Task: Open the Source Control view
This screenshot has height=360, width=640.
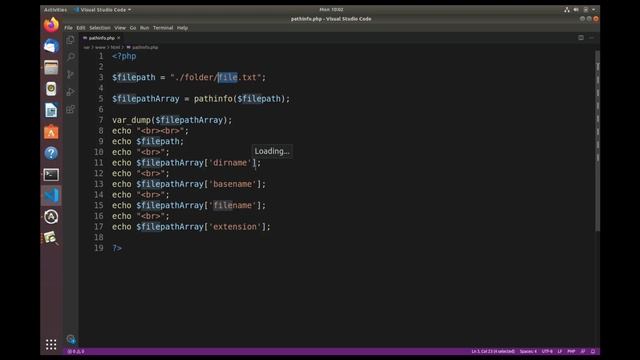Action: 71,74
